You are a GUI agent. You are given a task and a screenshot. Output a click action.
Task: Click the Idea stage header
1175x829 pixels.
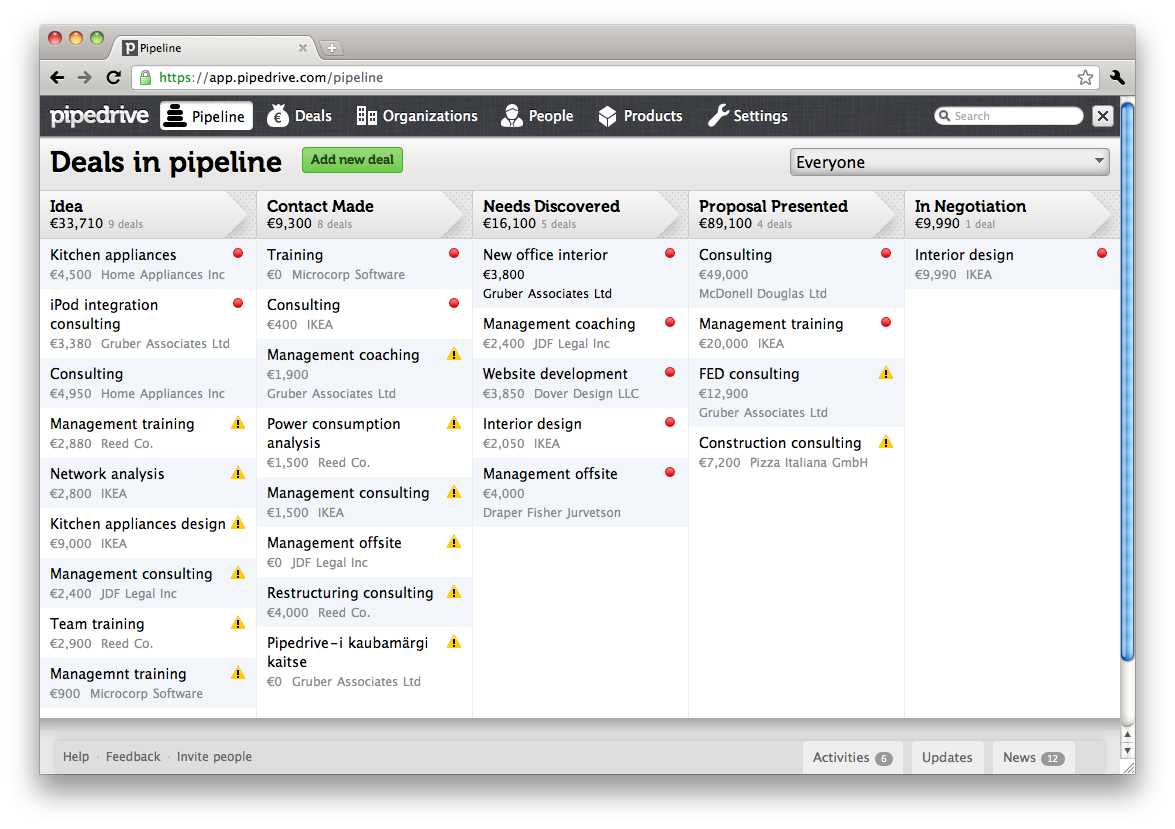[148, 214]
